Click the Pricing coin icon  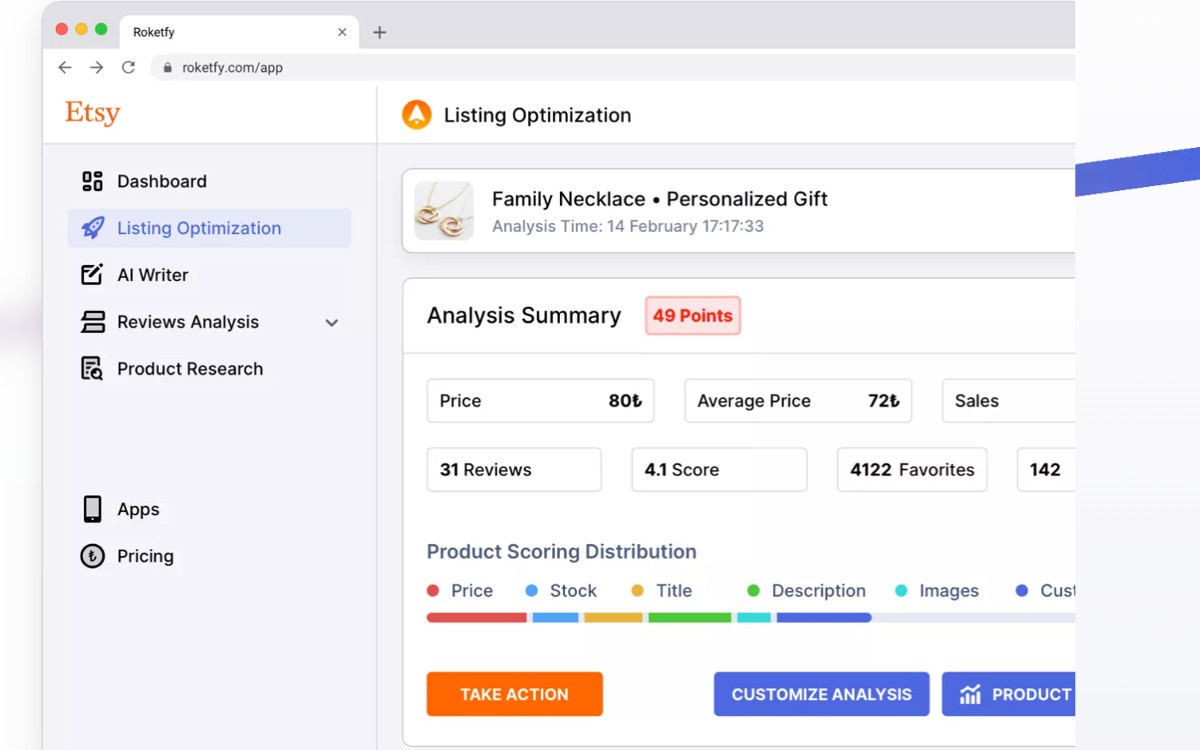pyautogui.click(x=92, y=556)
